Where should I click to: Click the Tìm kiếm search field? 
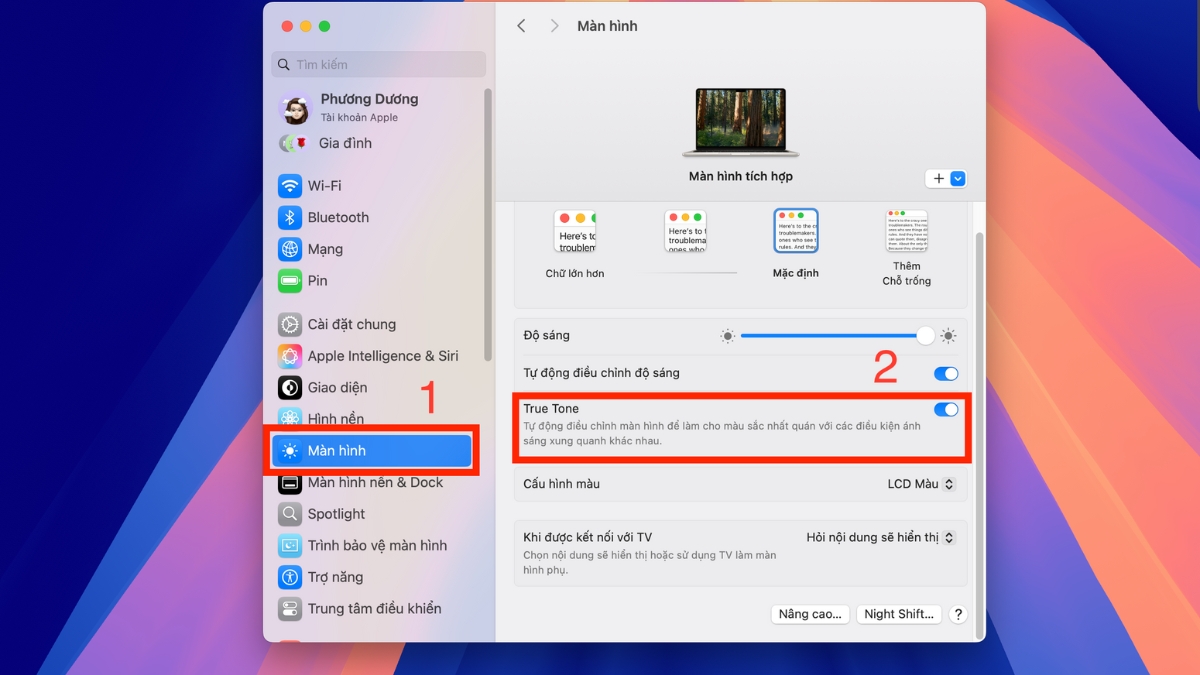pyautogui.click(x=378, y=65)
